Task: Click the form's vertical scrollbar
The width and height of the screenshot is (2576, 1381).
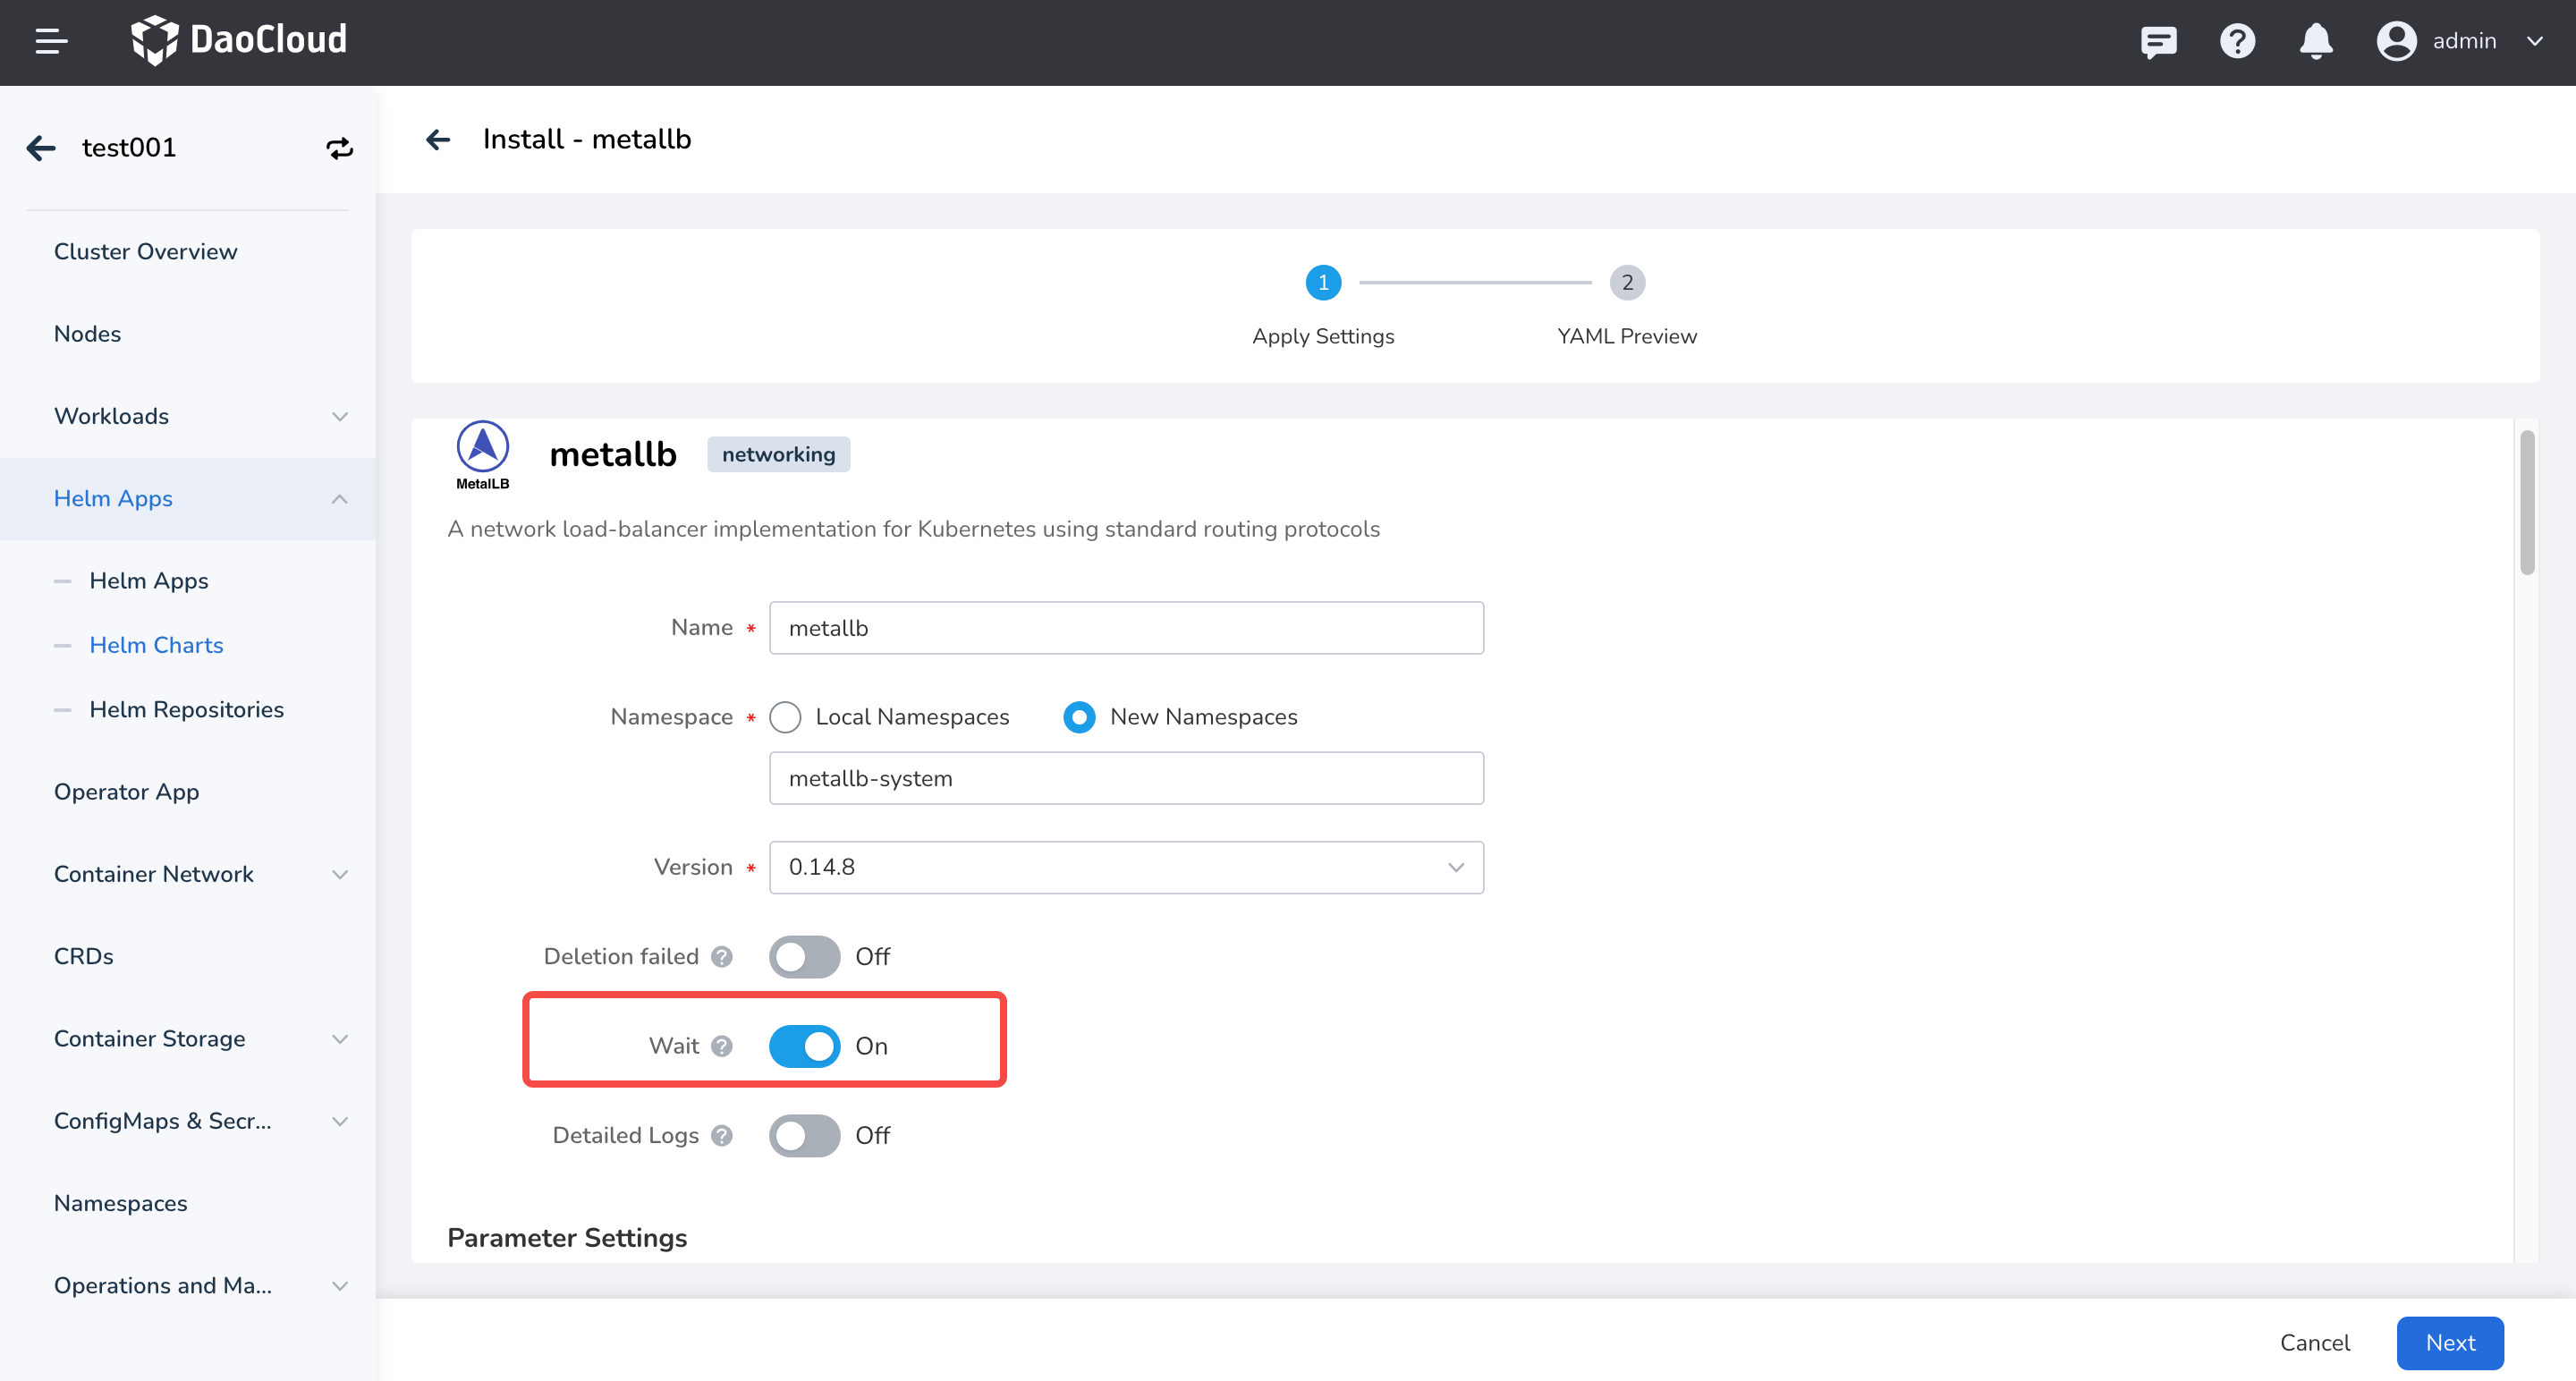Action: (x=2527, y=503)
